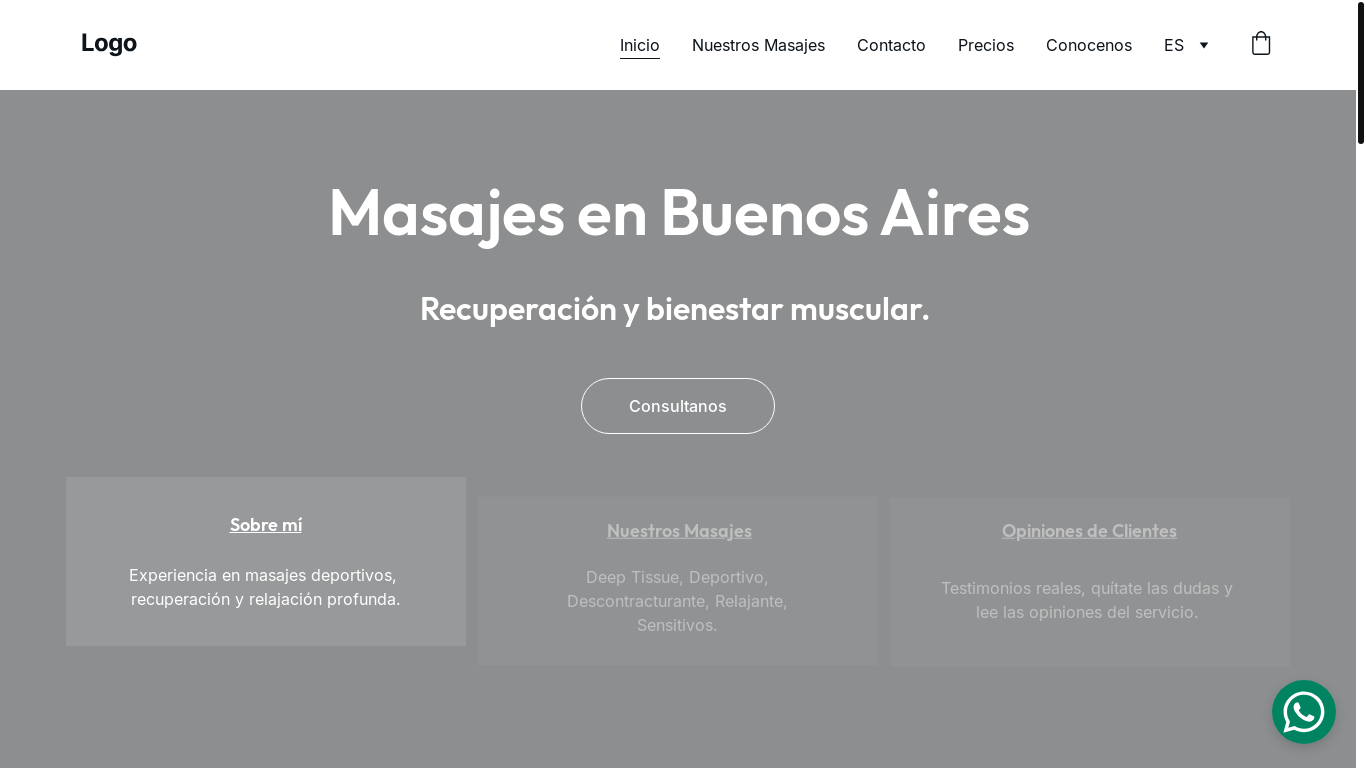Open the Precios menu item

click(986, 45)
